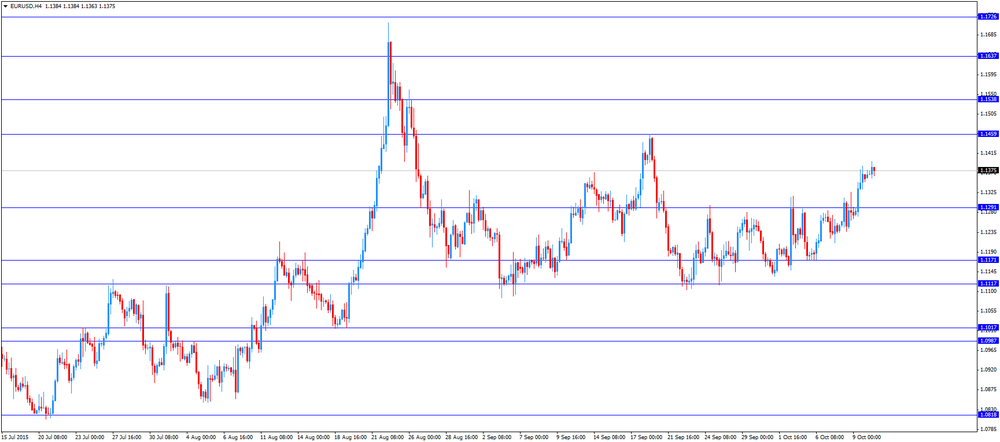Click the 1.1325 price scale value

pos(989,192)
